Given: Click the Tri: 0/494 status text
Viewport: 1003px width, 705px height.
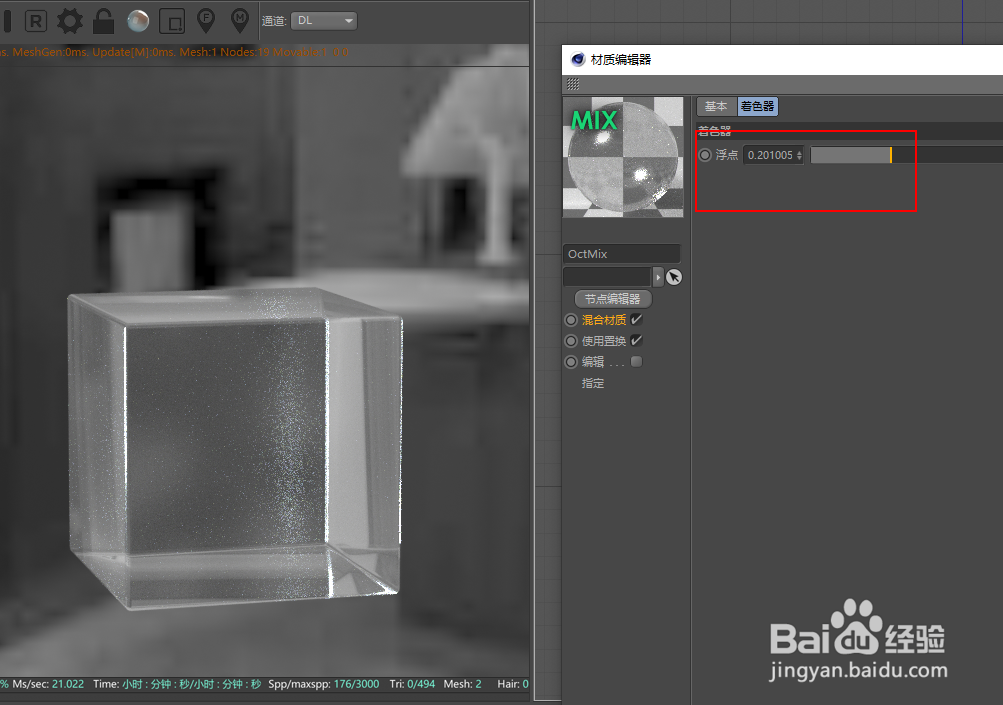Looking at the screenshot, I should click(x=412, y=684).
